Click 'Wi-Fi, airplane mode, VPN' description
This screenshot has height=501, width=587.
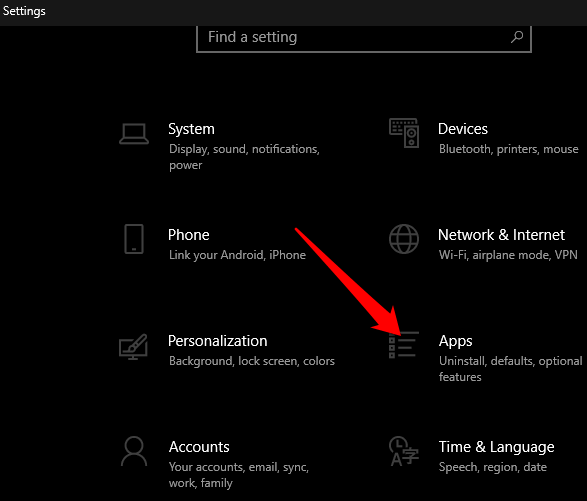coord(508,255)
